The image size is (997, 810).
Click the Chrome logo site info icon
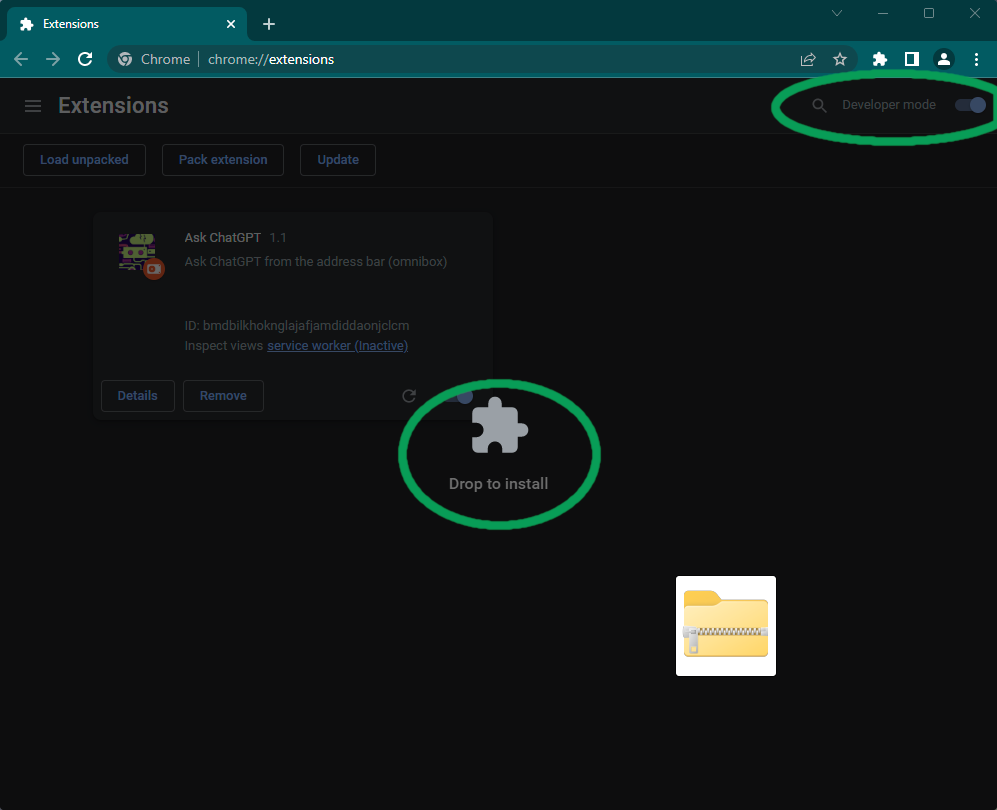pos(125,59)
